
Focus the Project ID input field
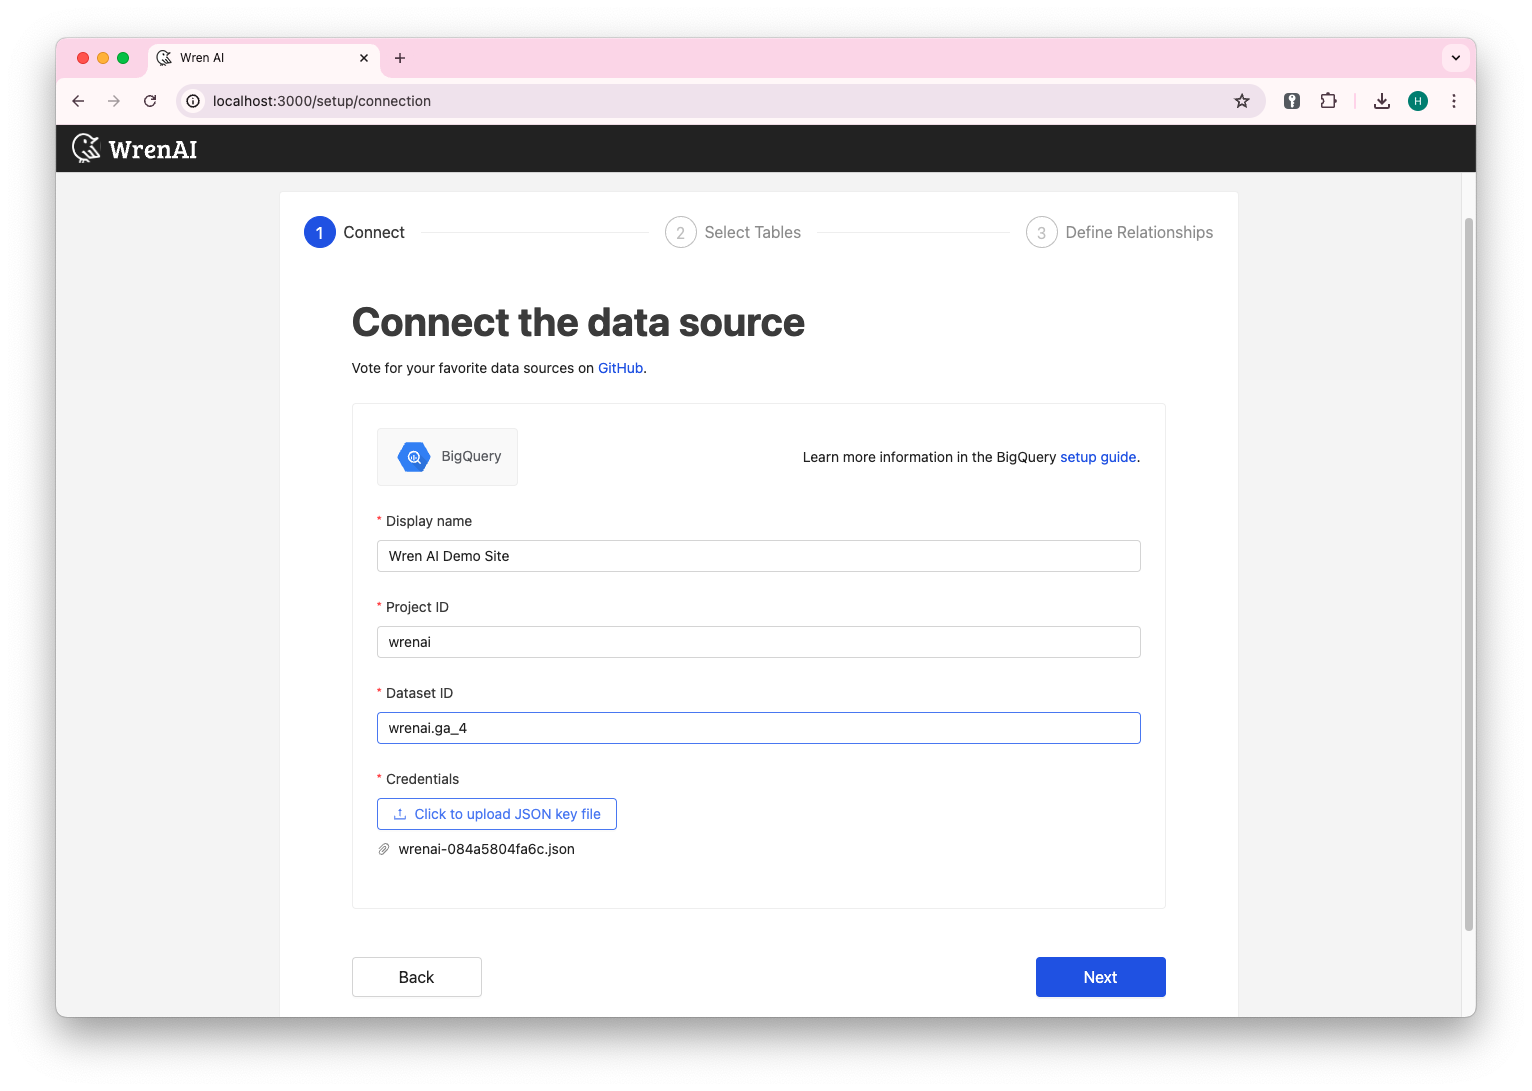tap(759, 642)
